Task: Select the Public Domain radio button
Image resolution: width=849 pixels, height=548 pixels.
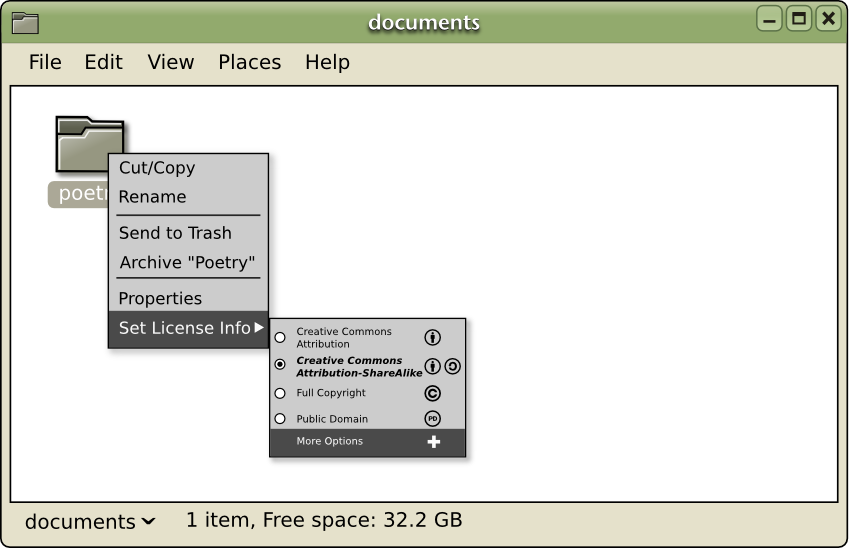Action: 280,419
